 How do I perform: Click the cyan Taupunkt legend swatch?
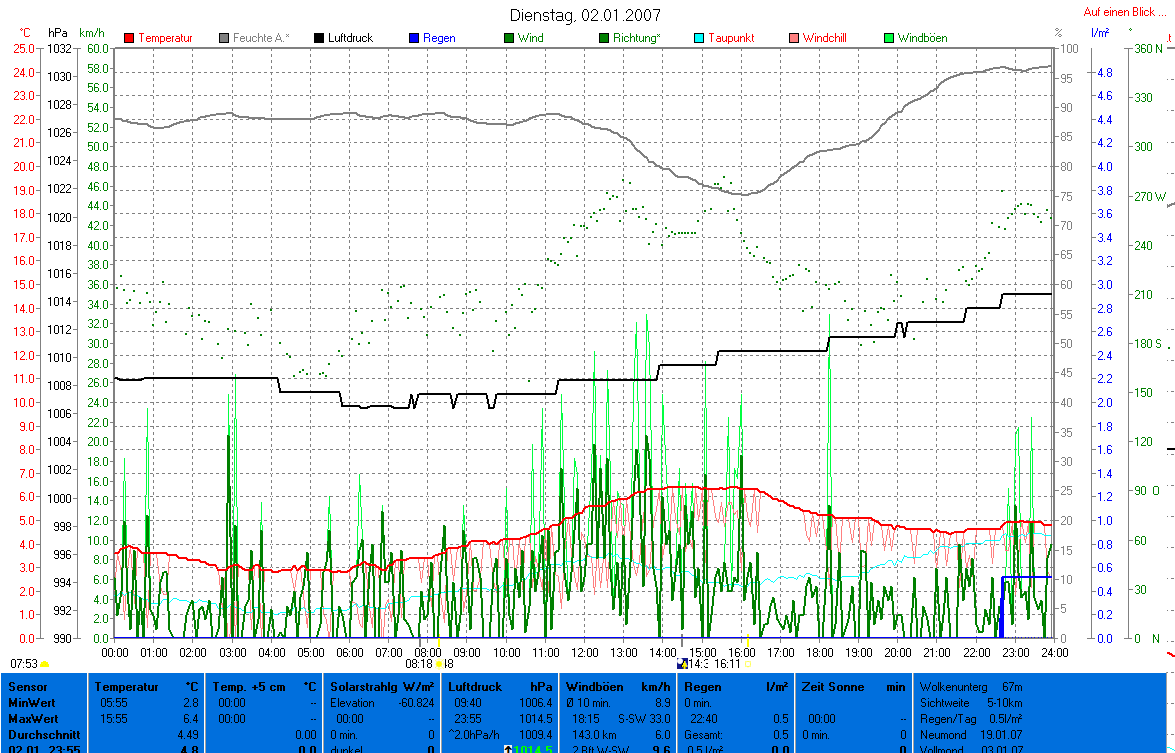click(x=700, y=38)
